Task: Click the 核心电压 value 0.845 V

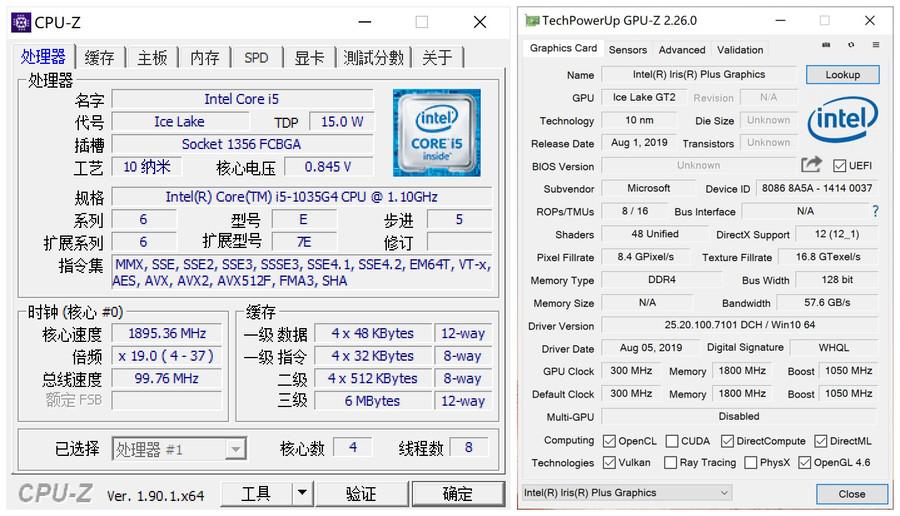Action: [x=328, y=167]
